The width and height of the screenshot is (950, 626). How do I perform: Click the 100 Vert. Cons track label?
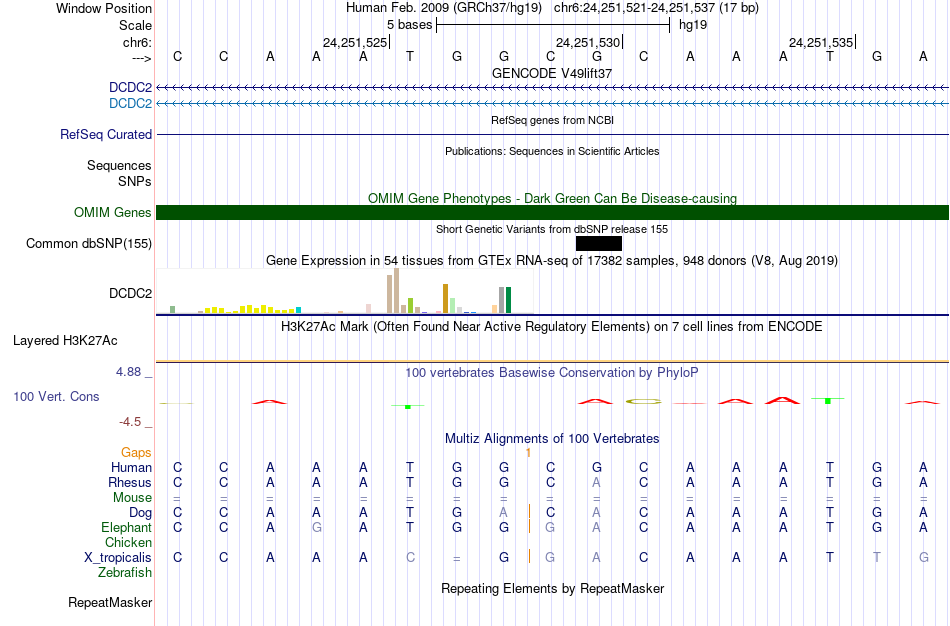pyautogui.click(x=56, y=396)
